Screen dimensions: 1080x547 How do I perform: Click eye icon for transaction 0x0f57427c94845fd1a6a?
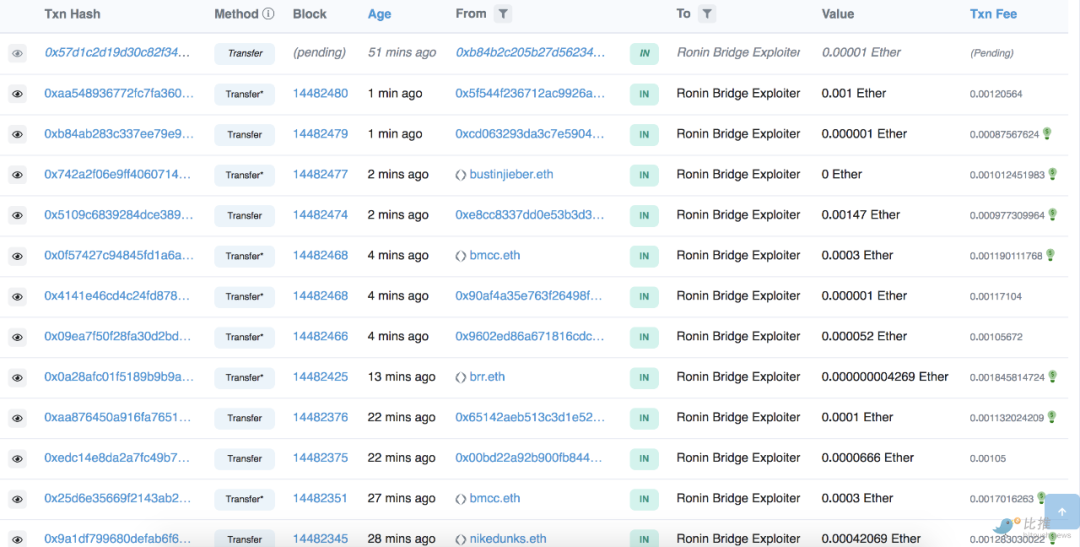(x=17, y=256)
